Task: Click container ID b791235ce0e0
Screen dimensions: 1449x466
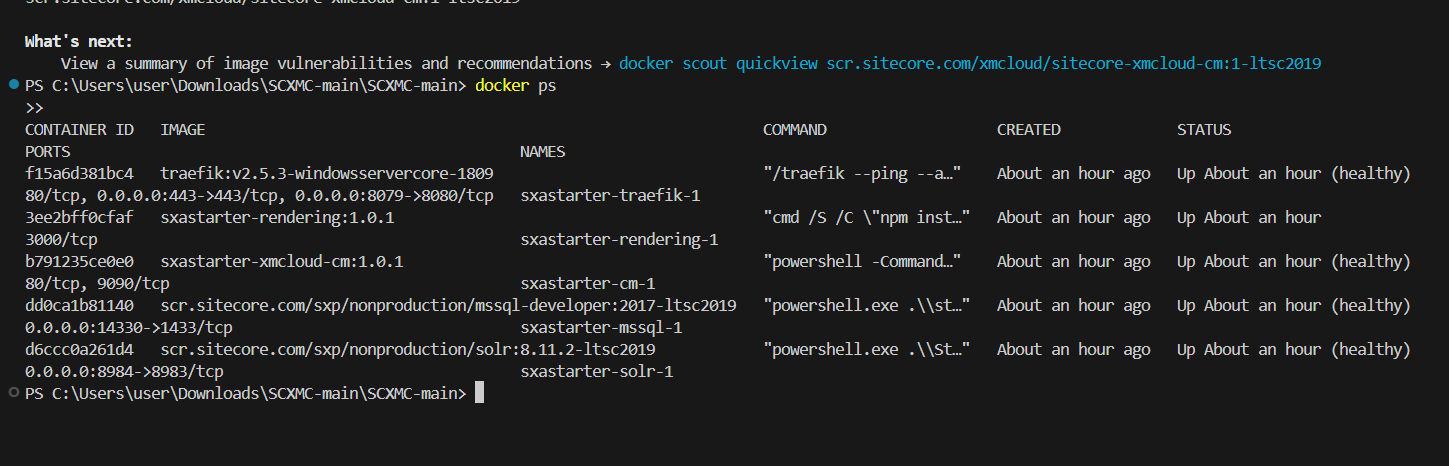Action: pos(79,262)
